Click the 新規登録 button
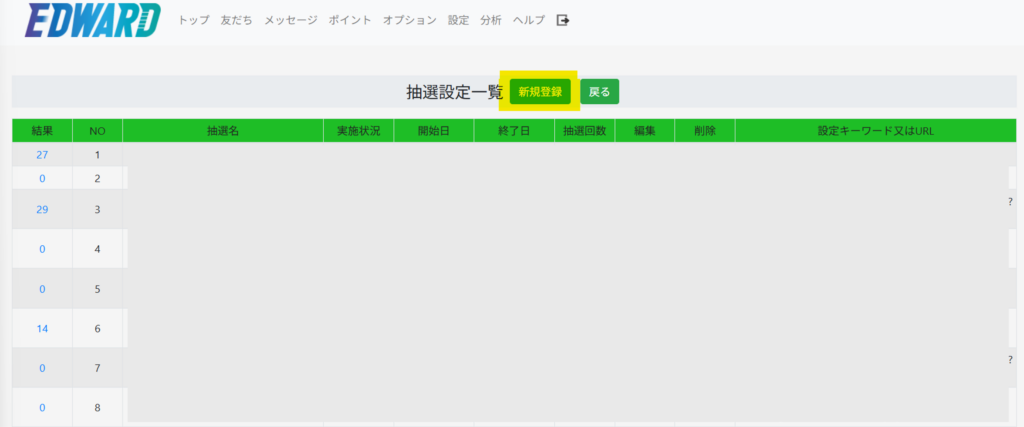 coord(540,92)
